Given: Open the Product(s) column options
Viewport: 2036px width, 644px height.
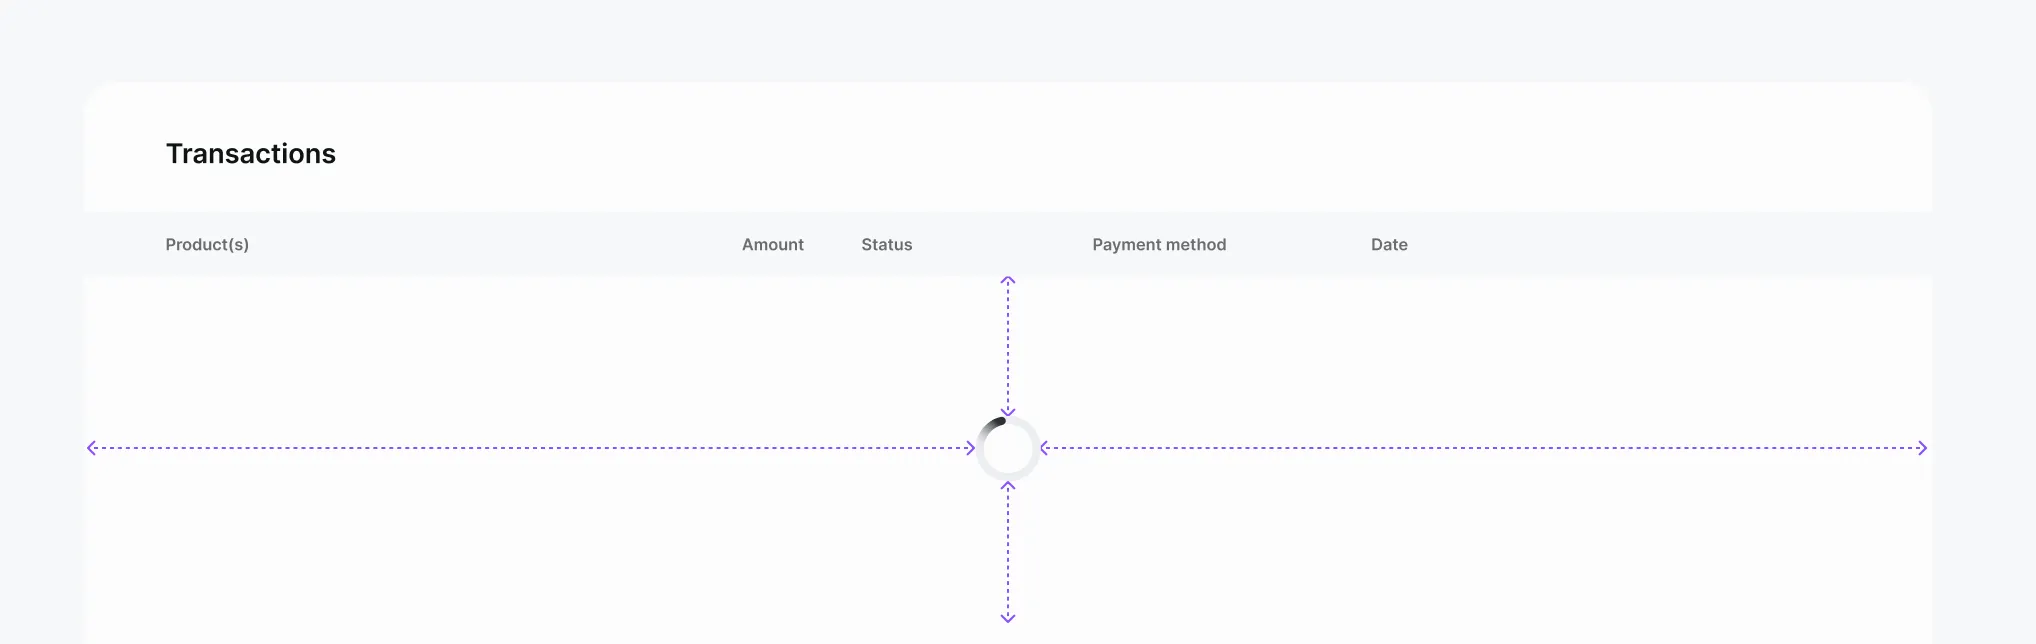Looking at the screenshot, I should click(207, 244).
